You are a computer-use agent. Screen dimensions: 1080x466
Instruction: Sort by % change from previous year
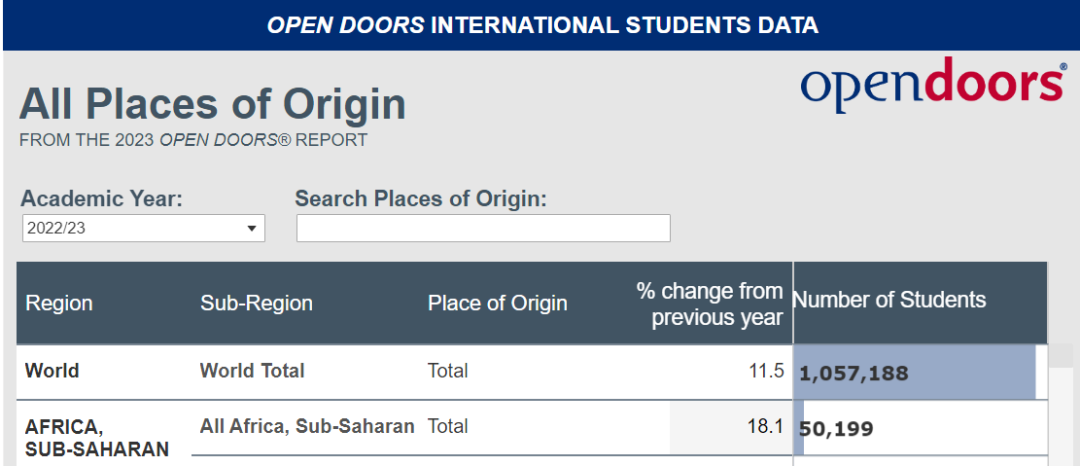710,304
